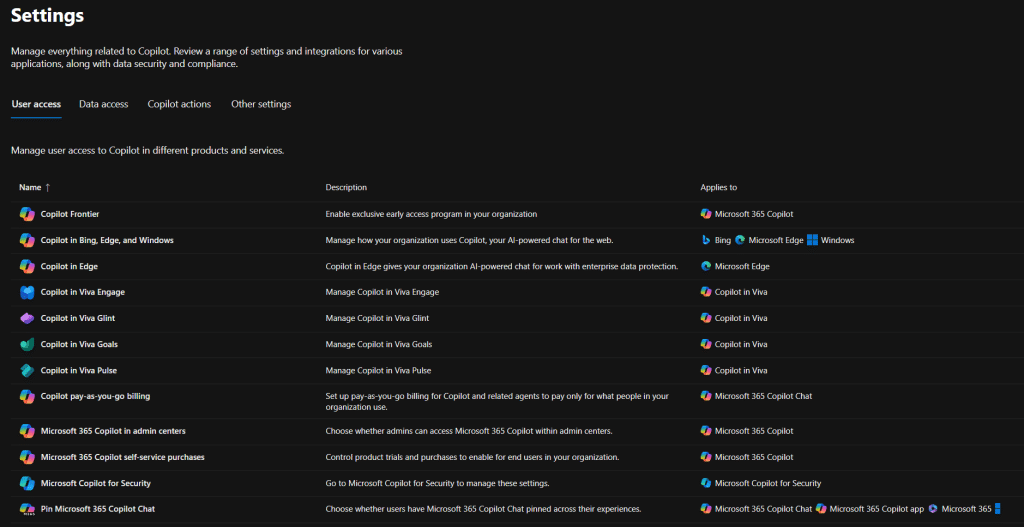Click the Copilot Frontier row icon
Image resolution: width=1024 pixels, height=527 pixels.
[27, 214]
